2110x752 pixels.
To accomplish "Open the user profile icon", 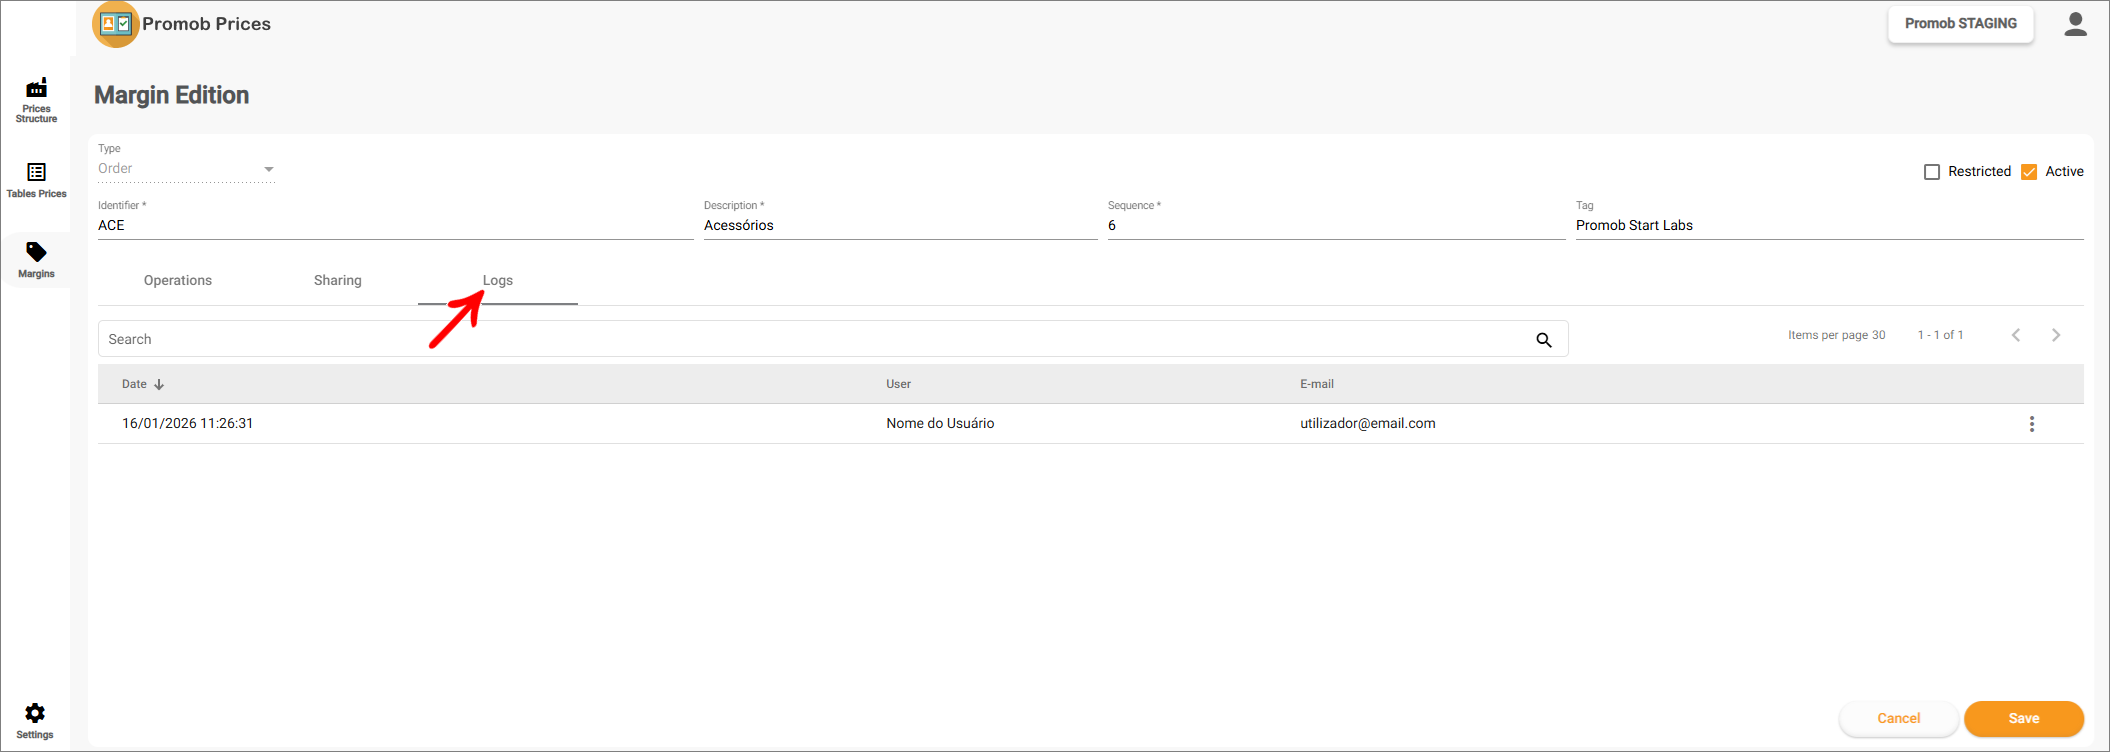I will click(x=2076, y=24).
